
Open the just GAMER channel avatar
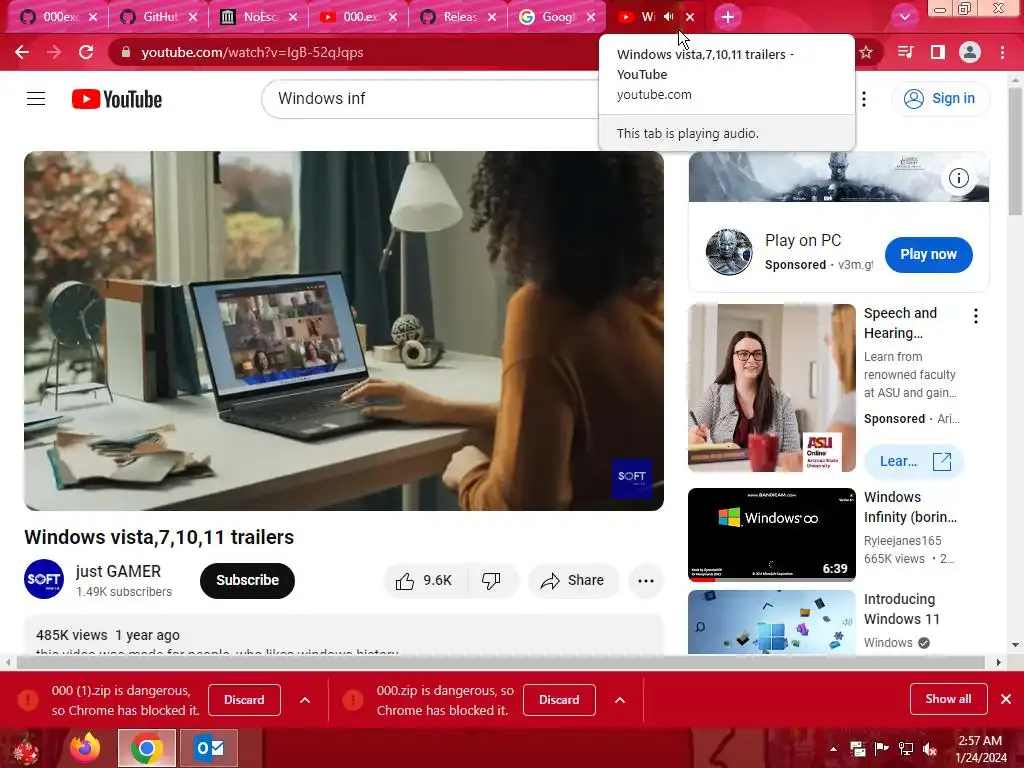coord(44,579)
